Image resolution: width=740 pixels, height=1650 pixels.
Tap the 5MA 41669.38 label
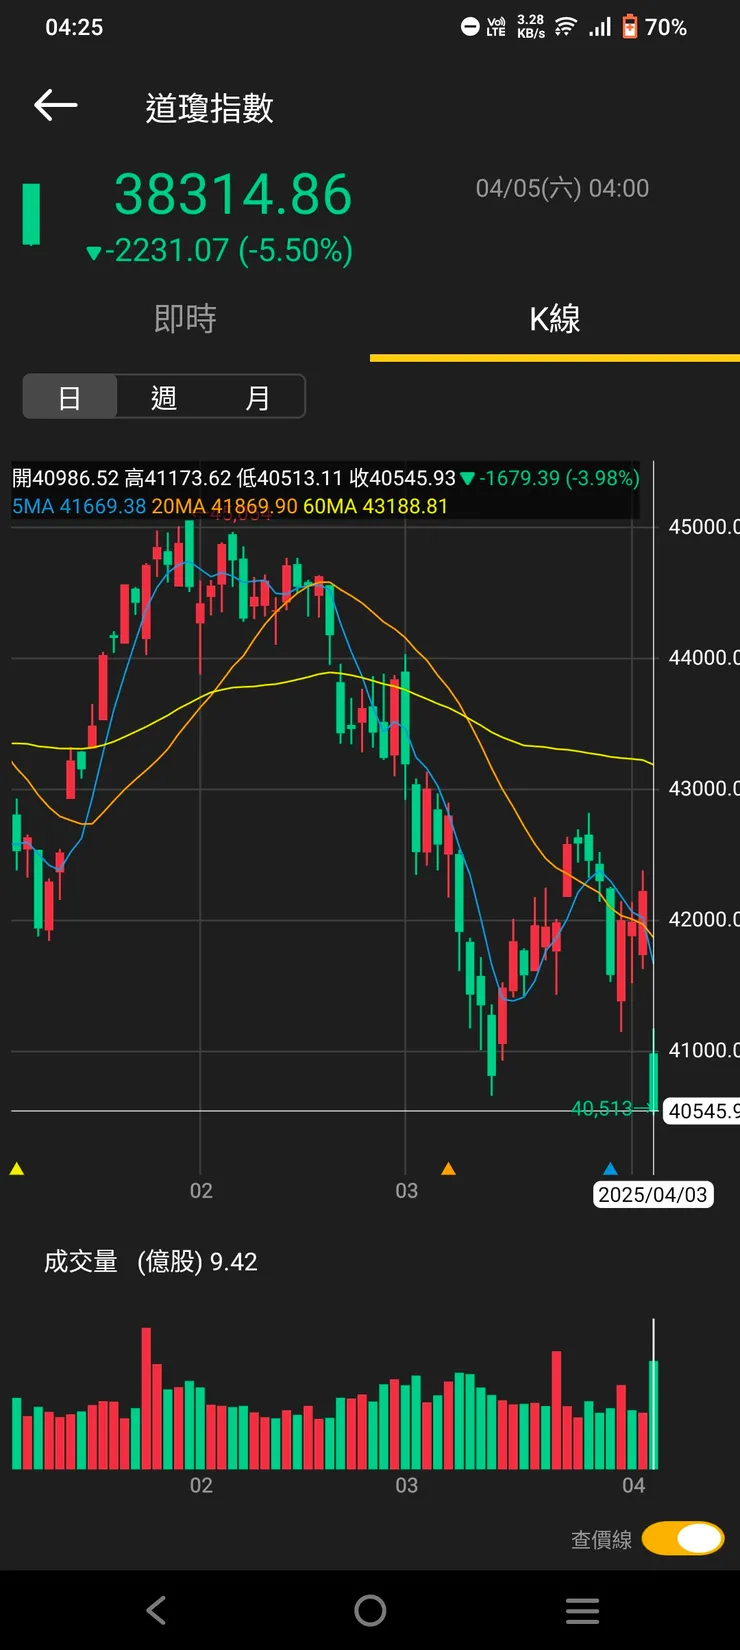79,506
